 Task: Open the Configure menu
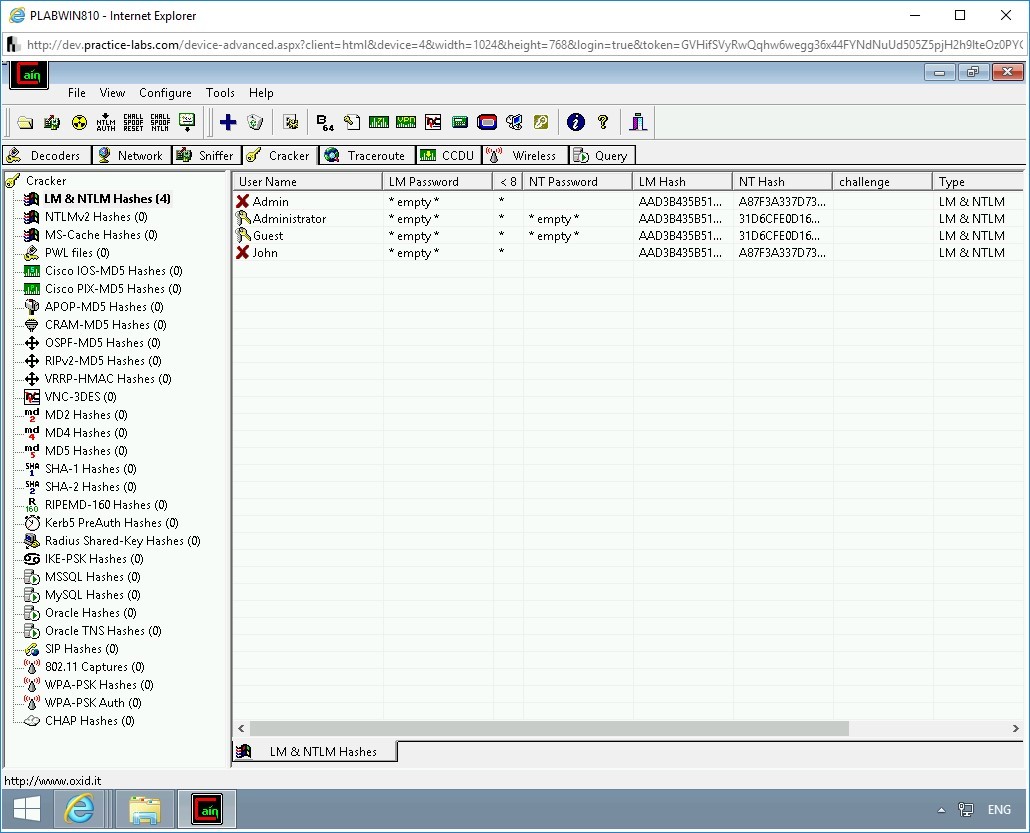(165, 92)
